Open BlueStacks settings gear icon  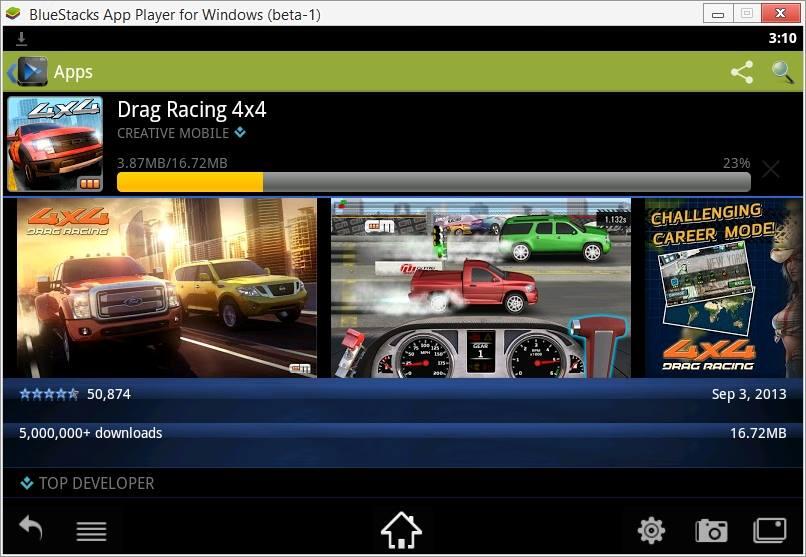(651, 530)
